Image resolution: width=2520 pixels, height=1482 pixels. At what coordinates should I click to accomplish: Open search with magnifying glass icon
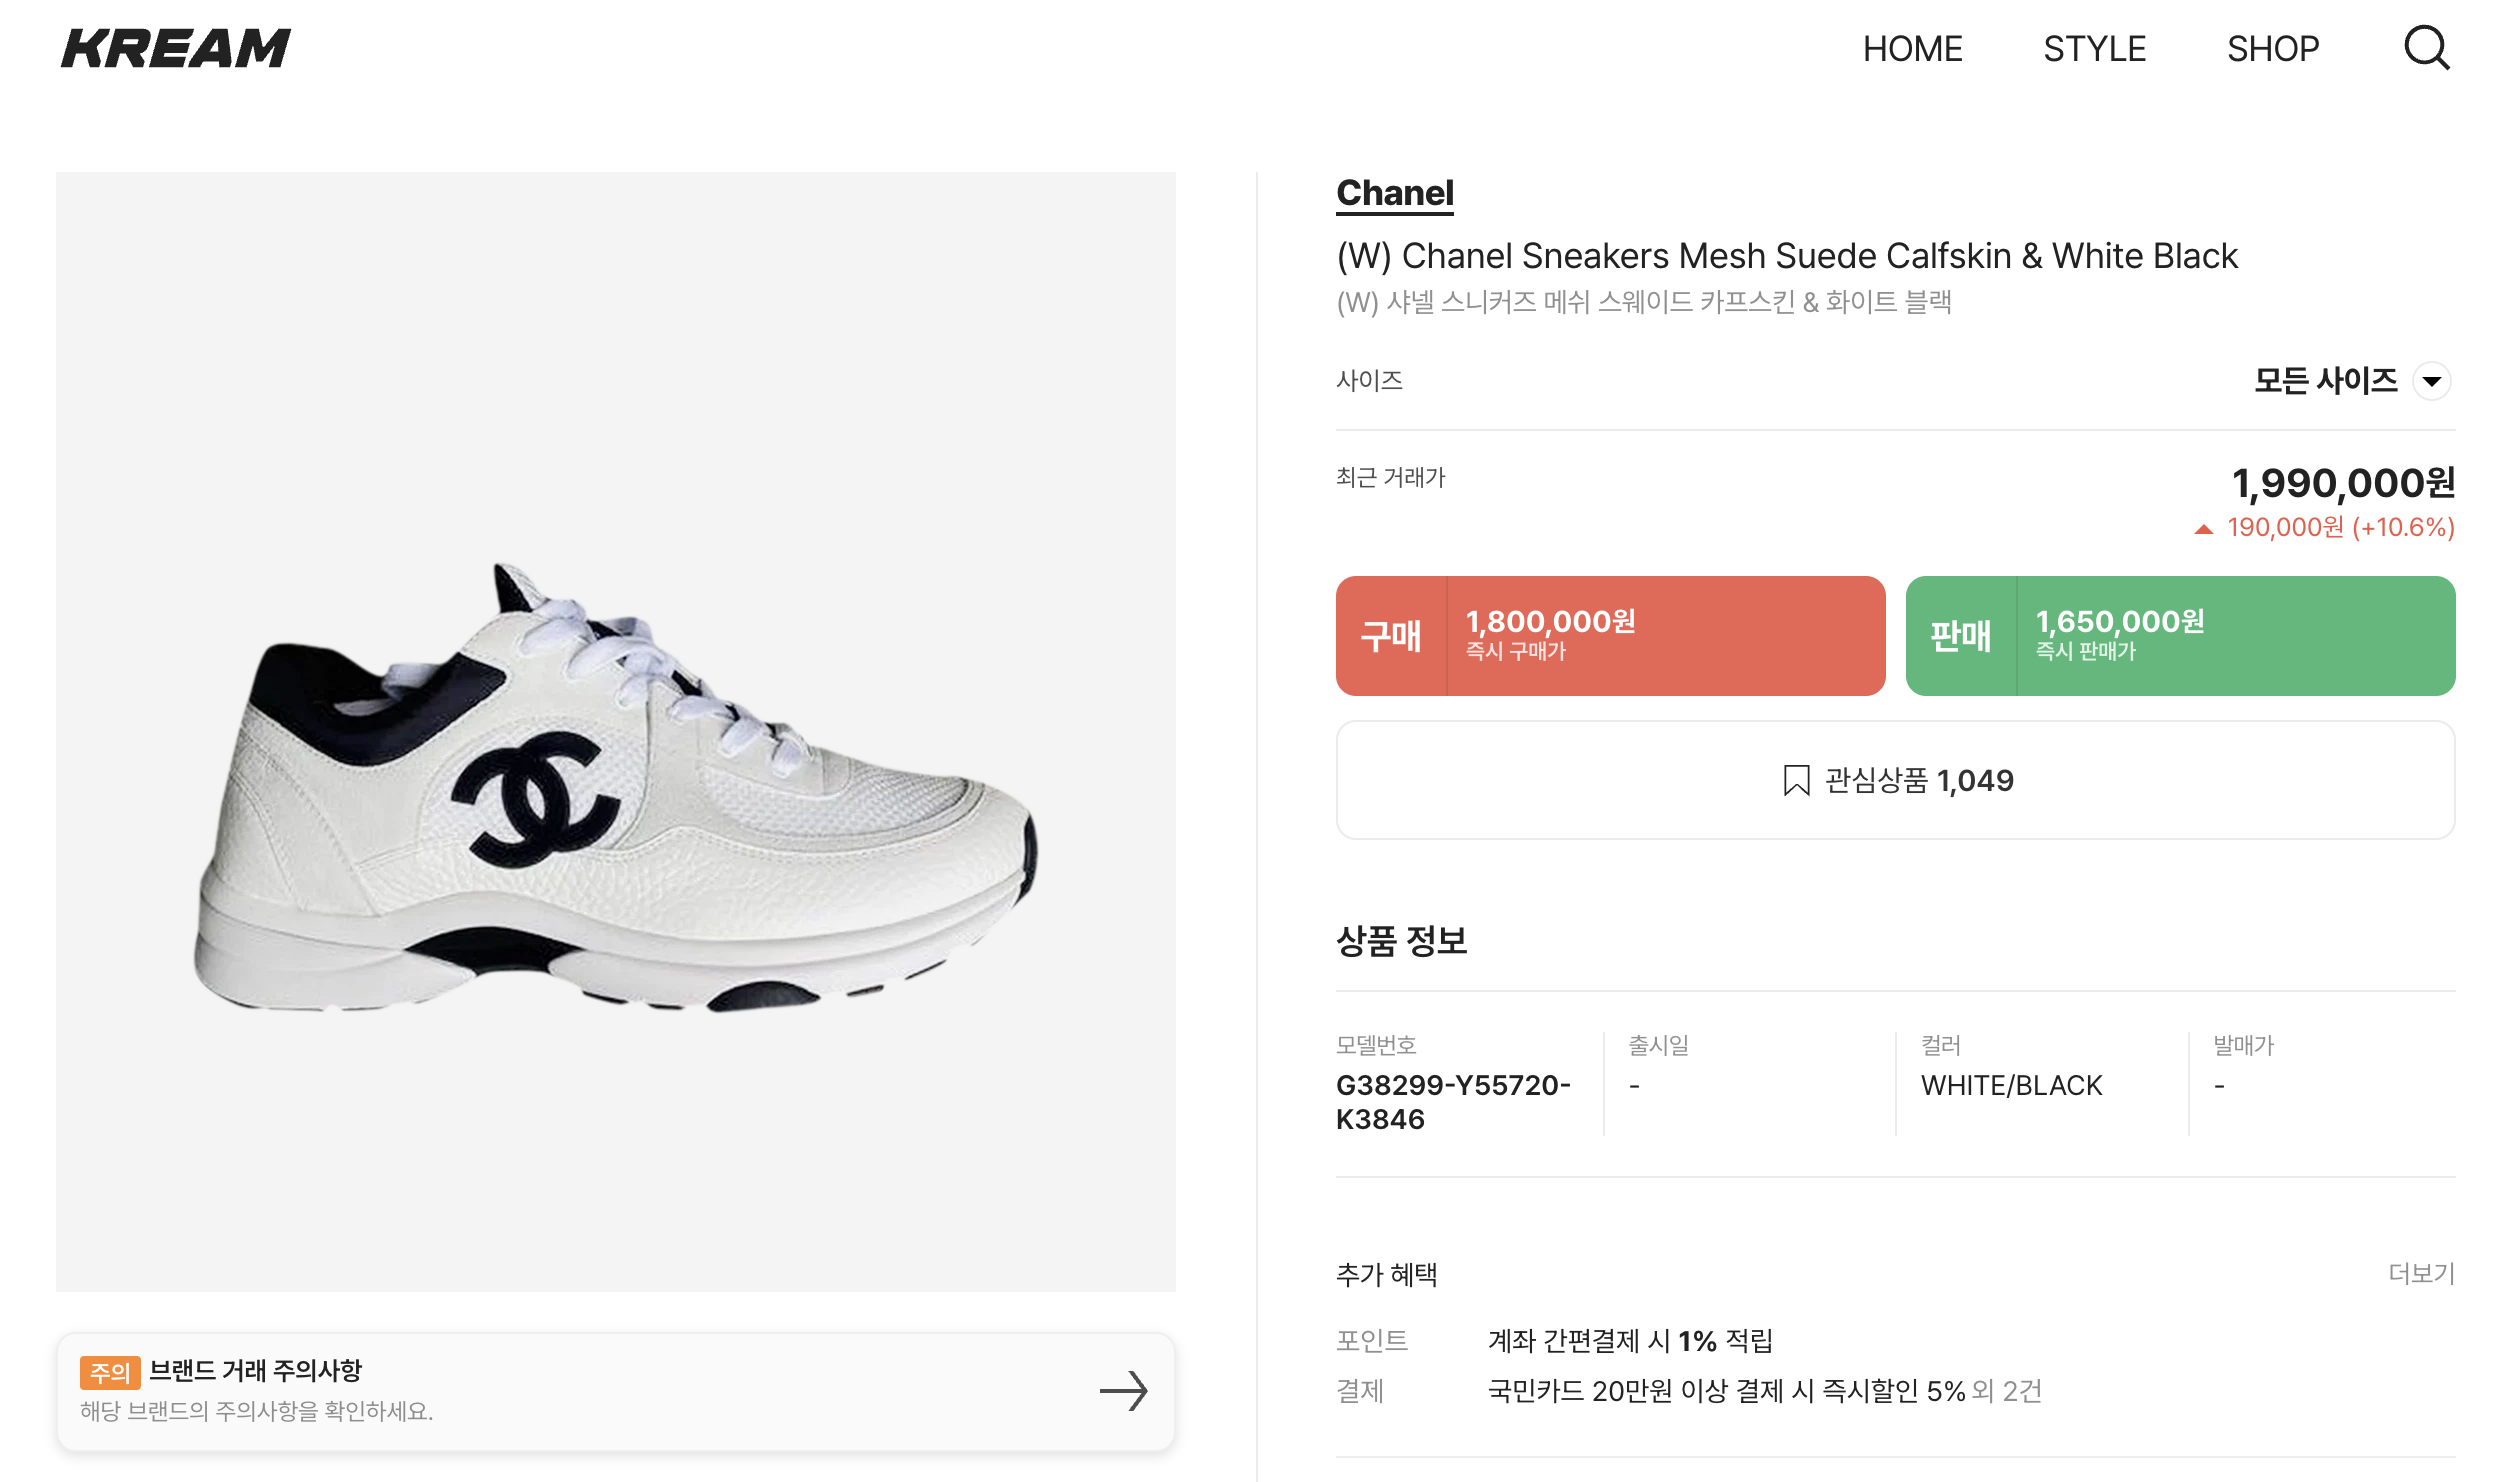[x=2426, y=48]
